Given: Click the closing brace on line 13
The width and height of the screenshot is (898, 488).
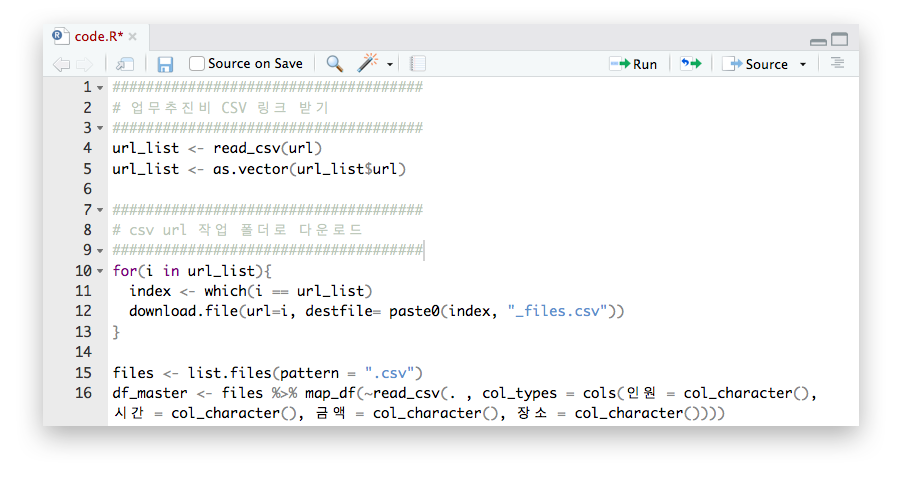Looking at the screenshot, I should click(x=116, y=332).
